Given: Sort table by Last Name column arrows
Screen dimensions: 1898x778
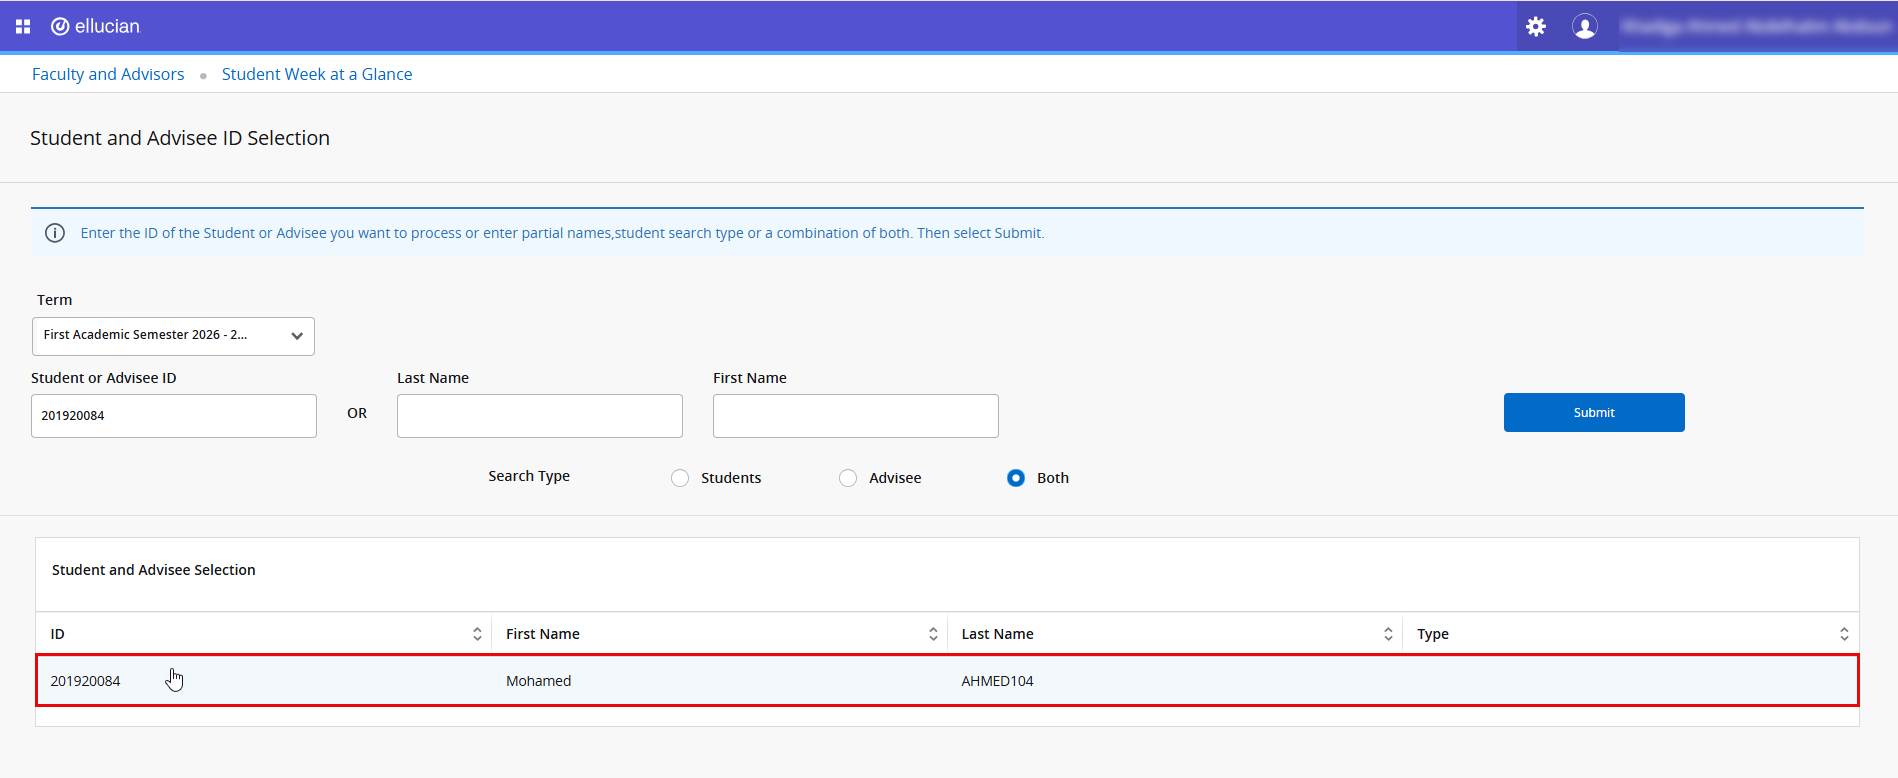Looking at the screenshot, I should tap(1388, 634).
